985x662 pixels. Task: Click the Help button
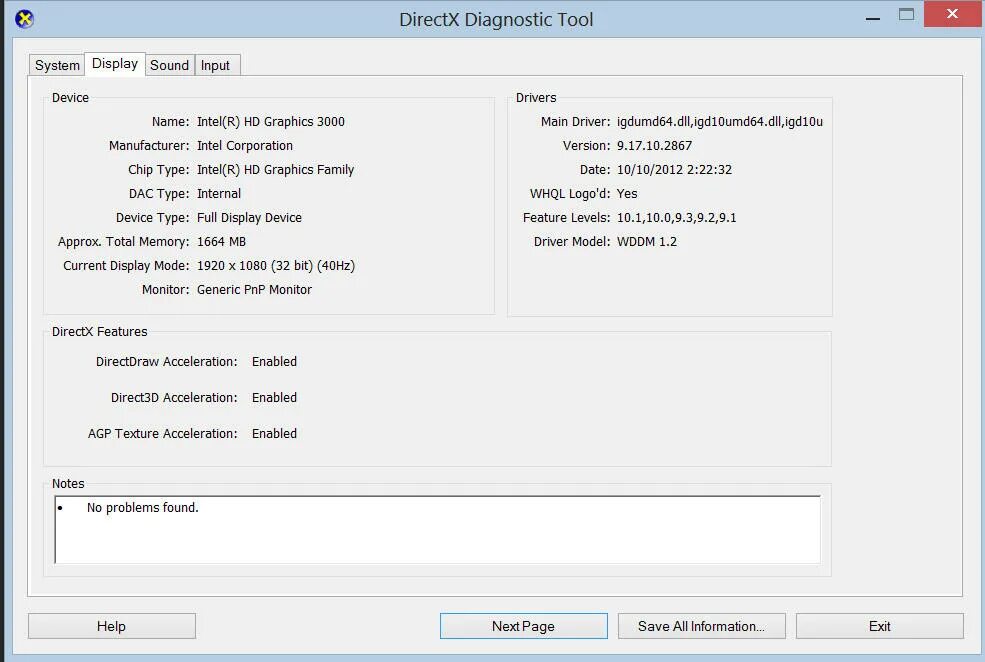111,626
